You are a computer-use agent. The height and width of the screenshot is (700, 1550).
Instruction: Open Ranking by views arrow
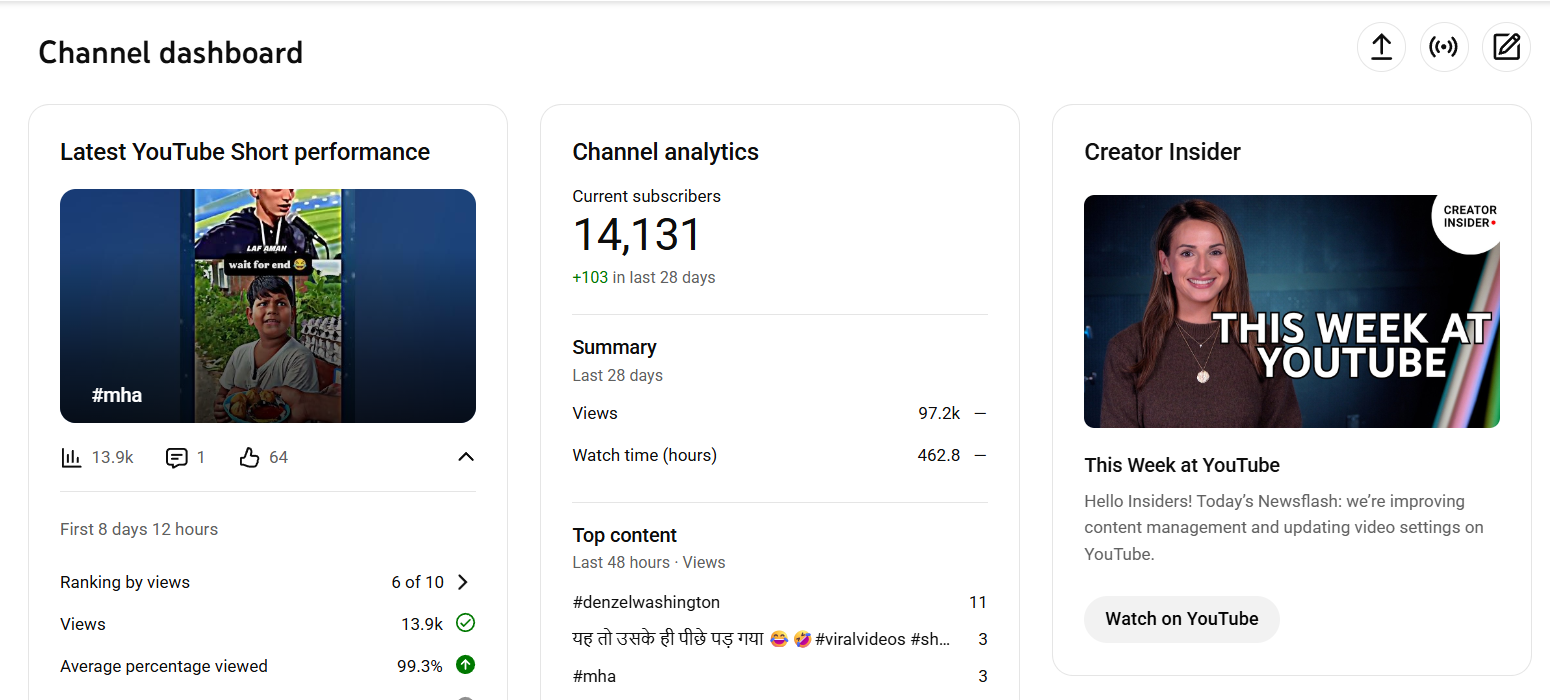[x=463, y=582]
